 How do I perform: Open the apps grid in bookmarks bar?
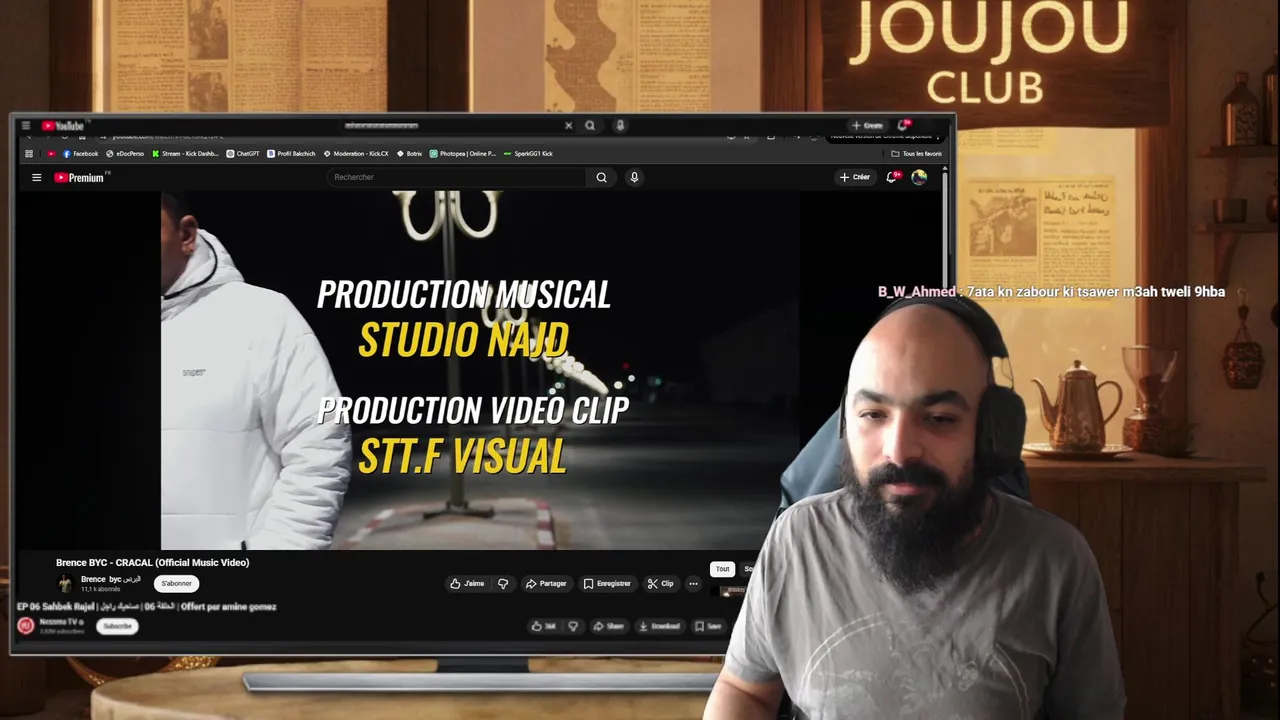[29, 154]
